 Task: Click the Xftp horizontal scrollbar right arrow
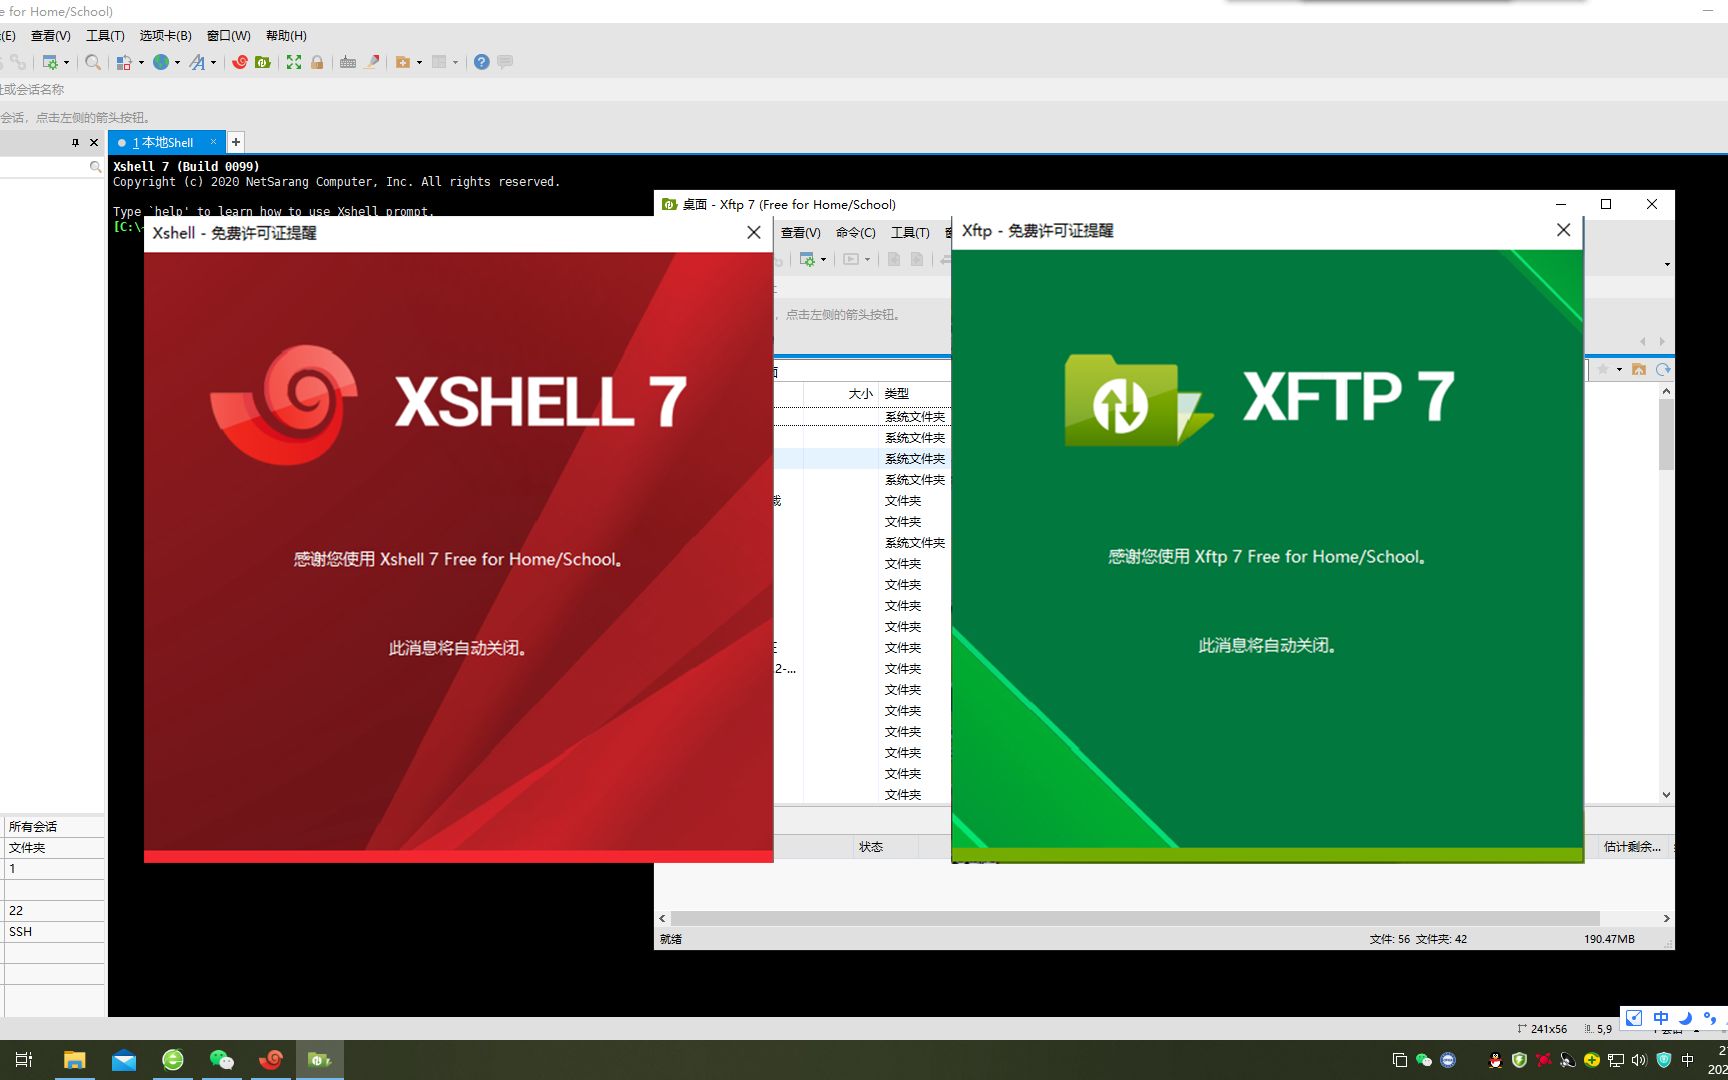(x=1666, y=918)
